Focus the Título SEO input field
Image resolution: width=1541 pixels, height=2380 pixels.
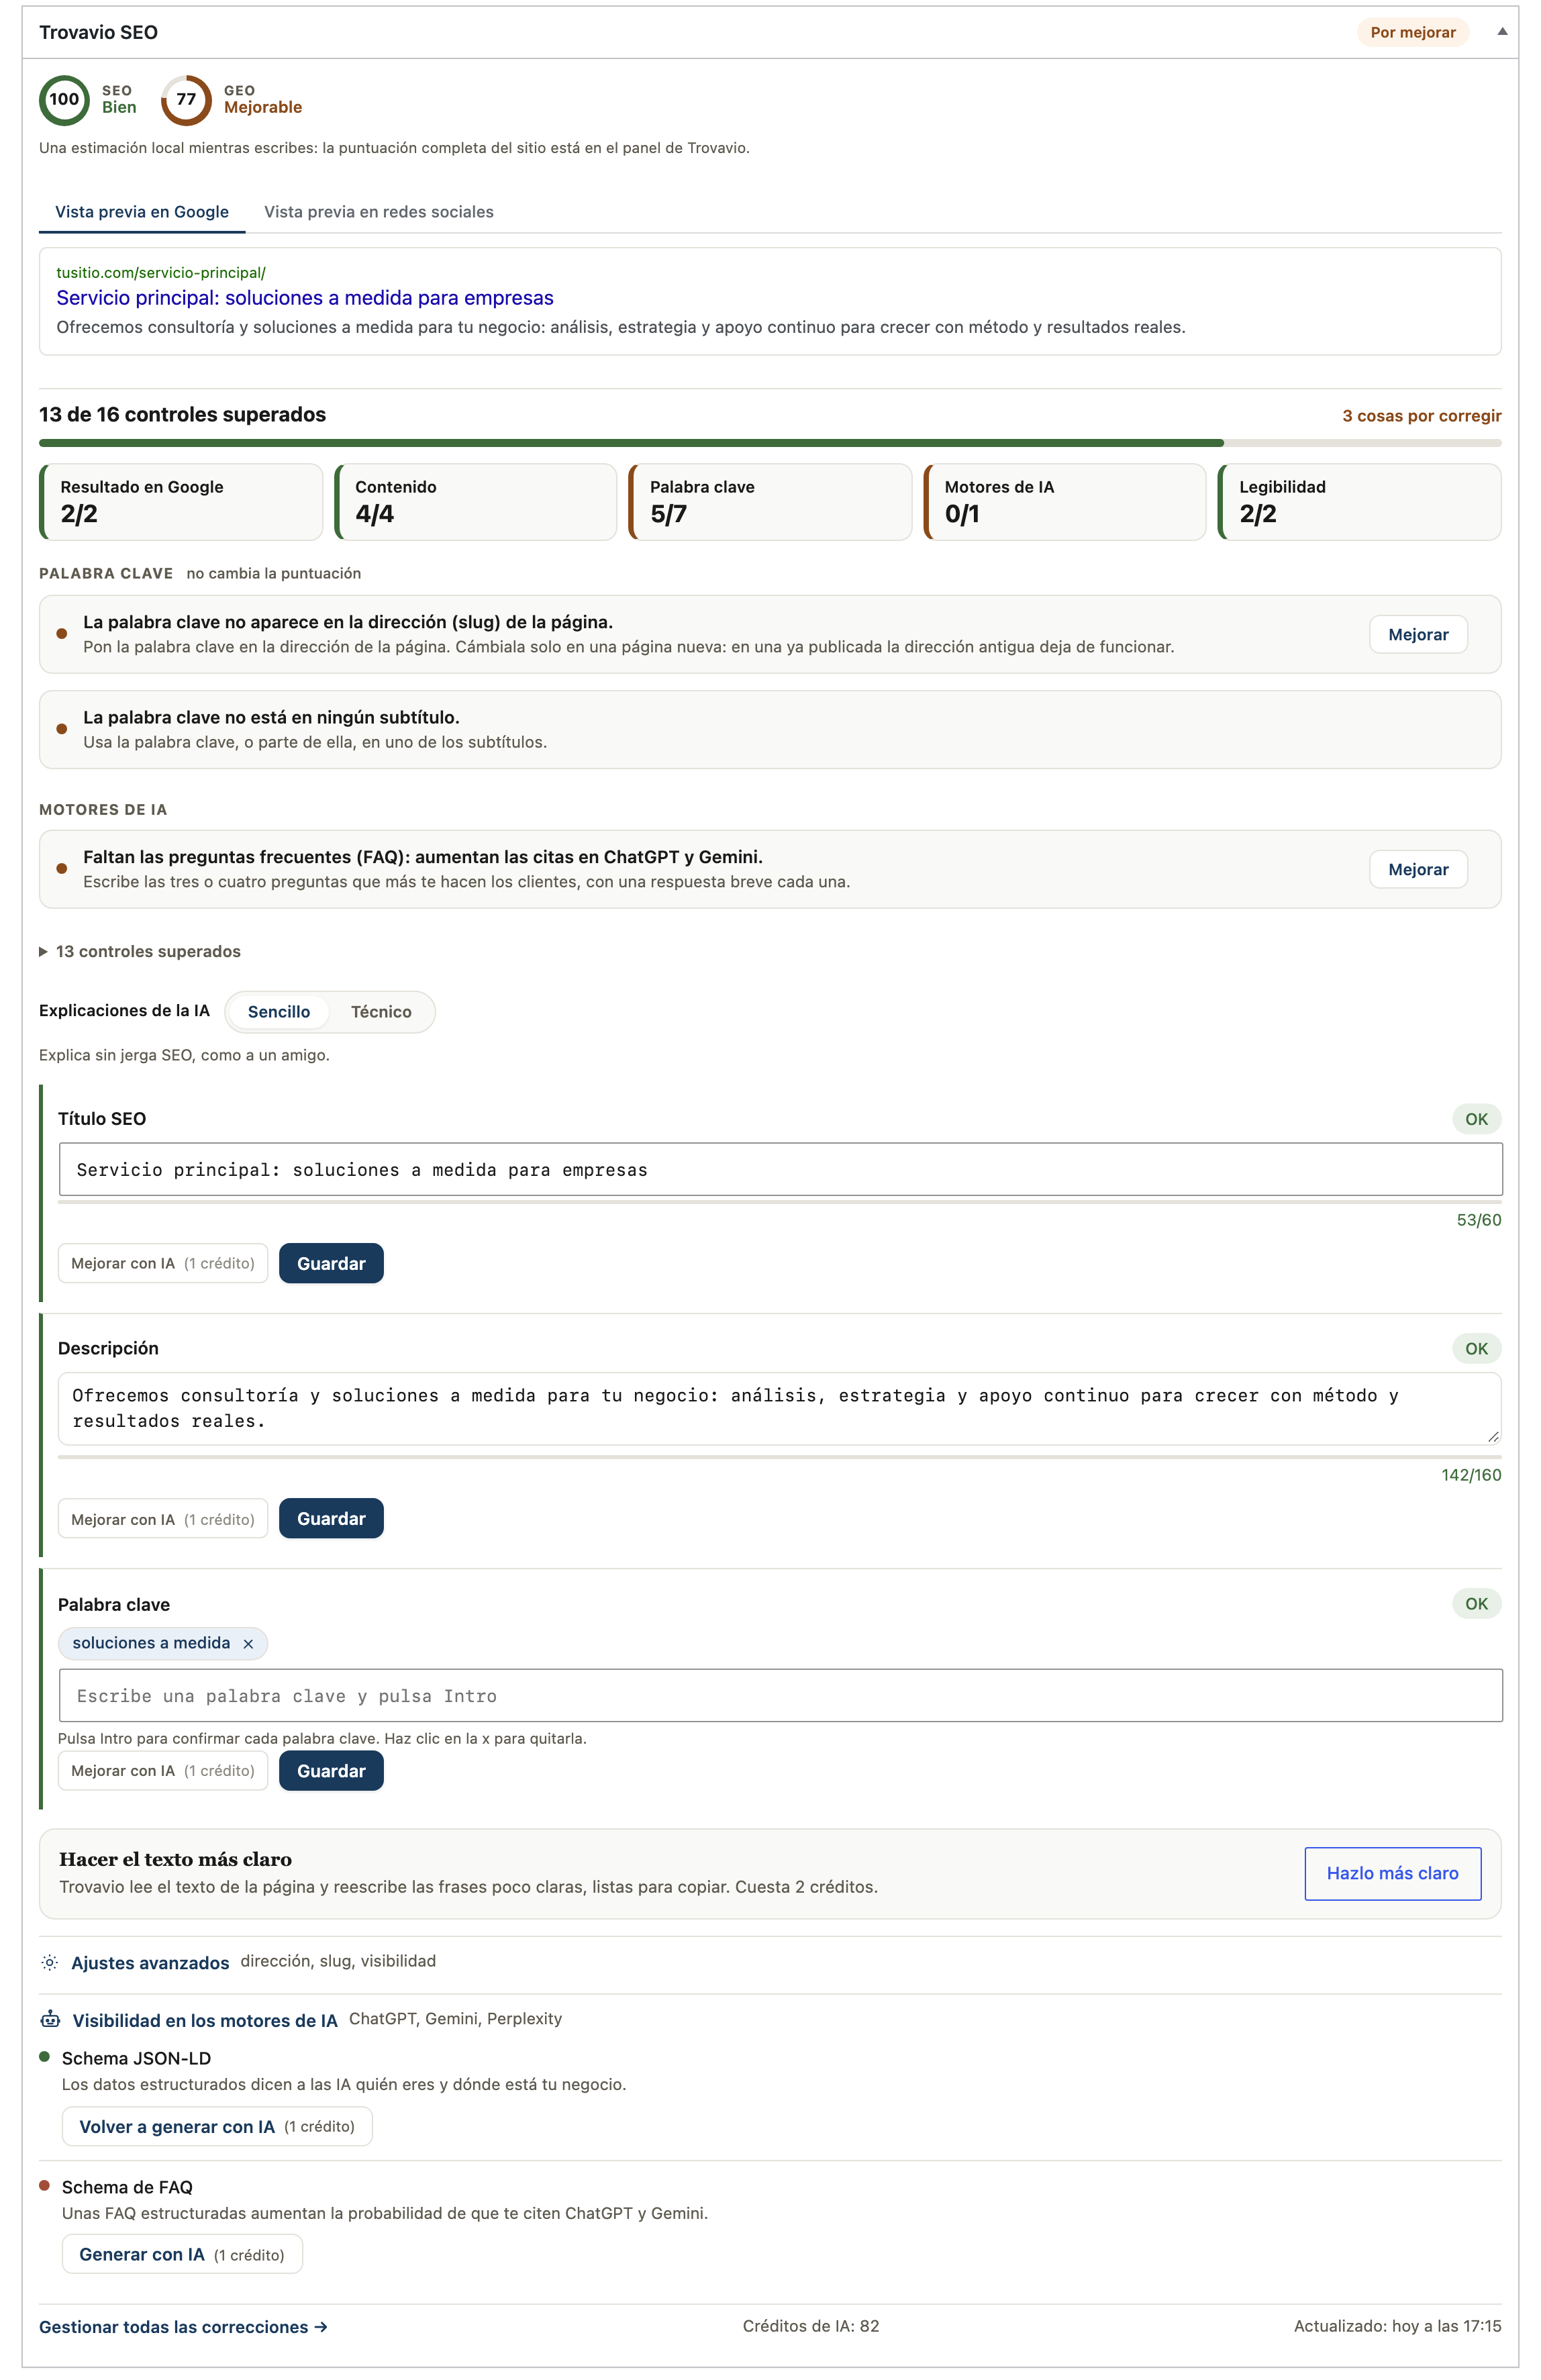click(780, 1169)
